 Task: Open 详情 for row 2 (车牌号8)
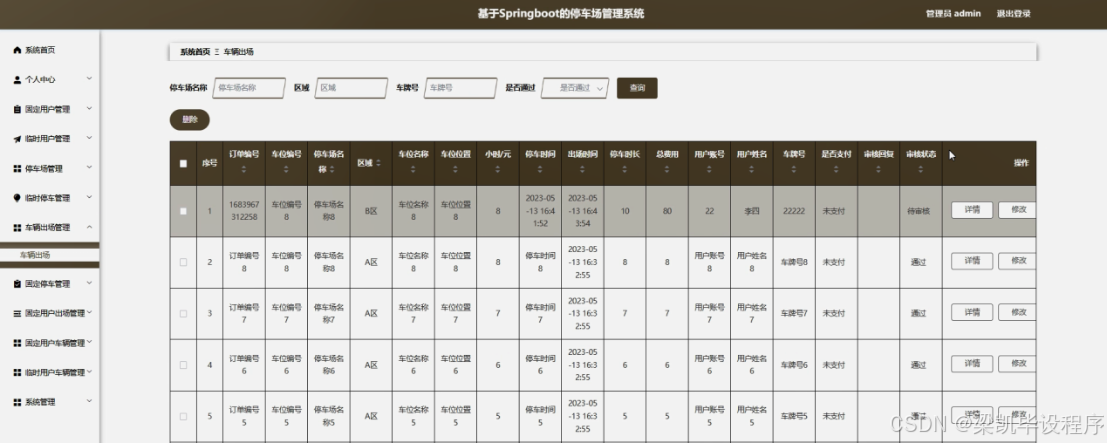pos(972,261)
